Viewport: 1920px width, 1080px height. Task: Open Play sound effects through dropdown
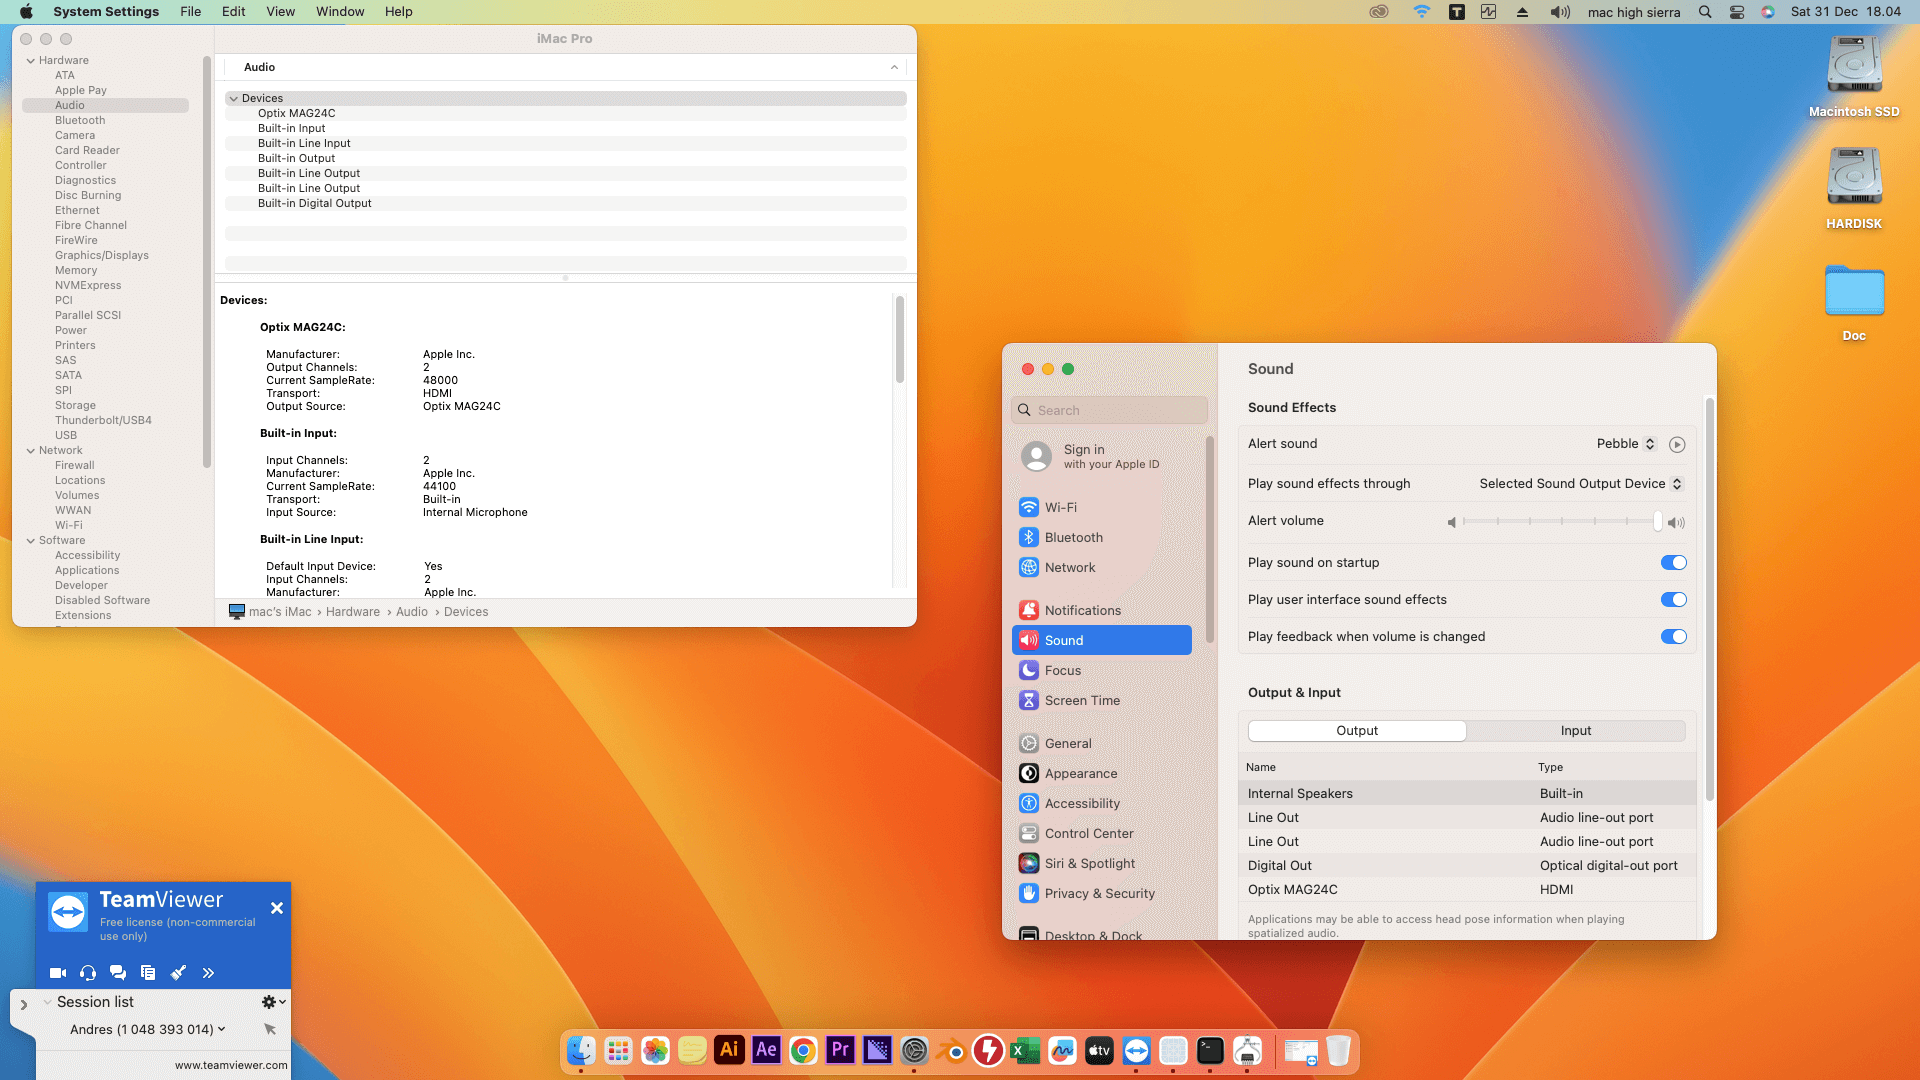(x=1580, y=484)
